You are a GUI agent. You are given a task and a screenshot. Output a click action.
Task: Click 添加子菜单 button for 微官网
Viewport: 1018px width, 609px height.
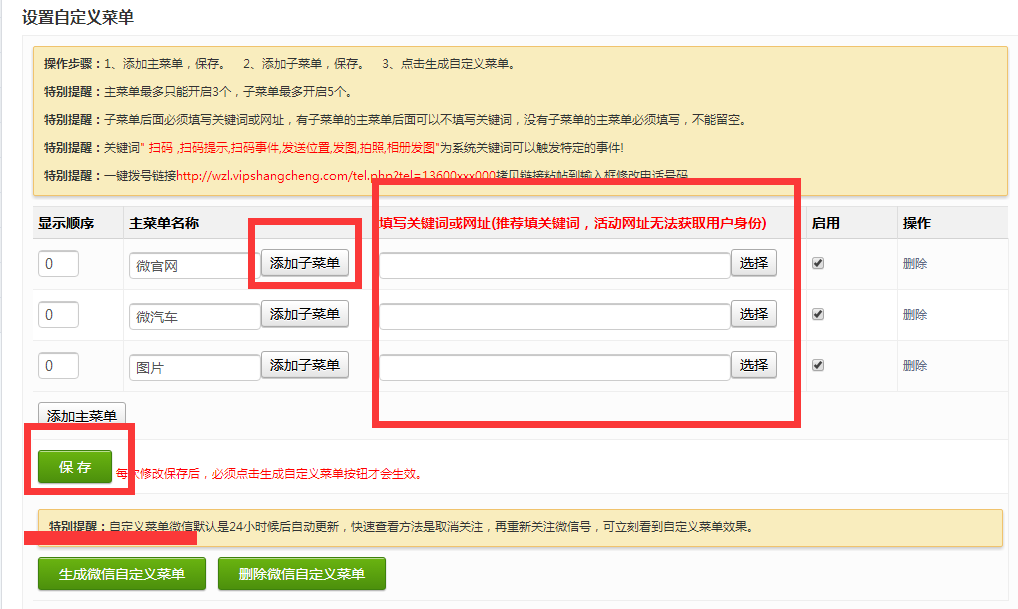point(305,264)
